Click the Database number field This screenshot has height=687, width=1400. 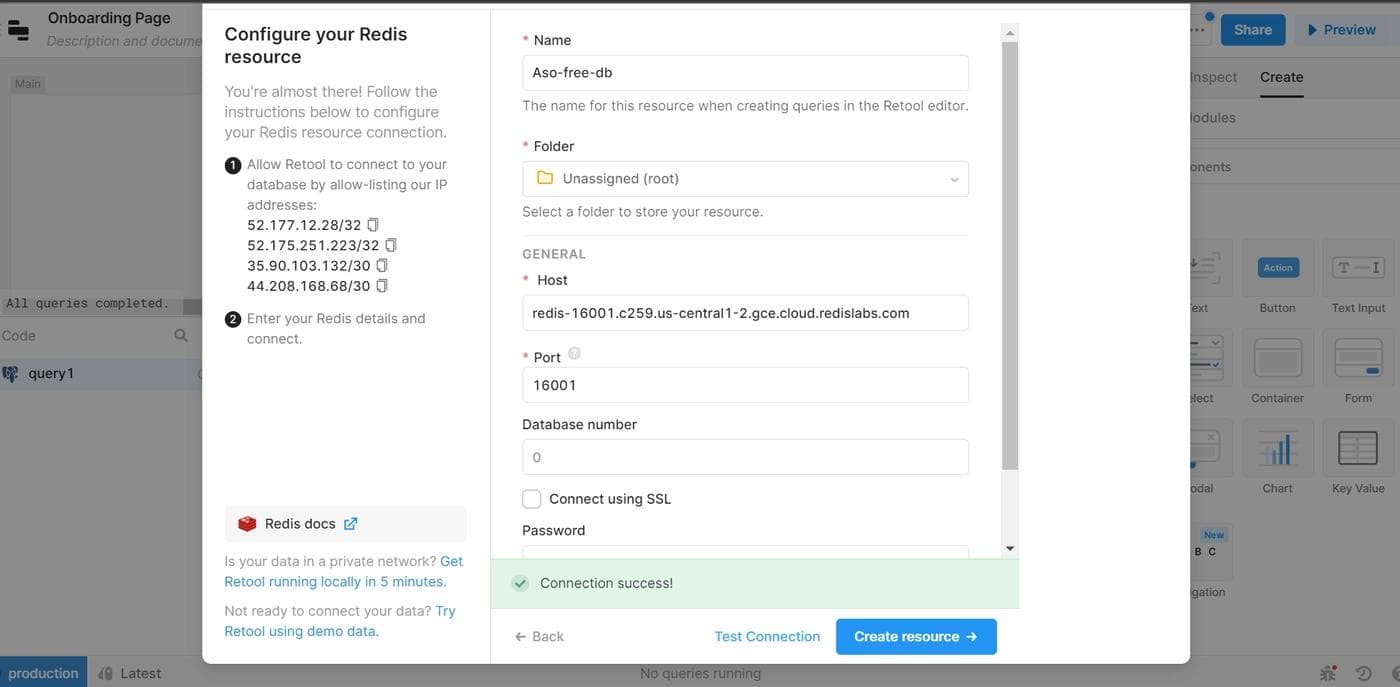click(x=745, y=457)
